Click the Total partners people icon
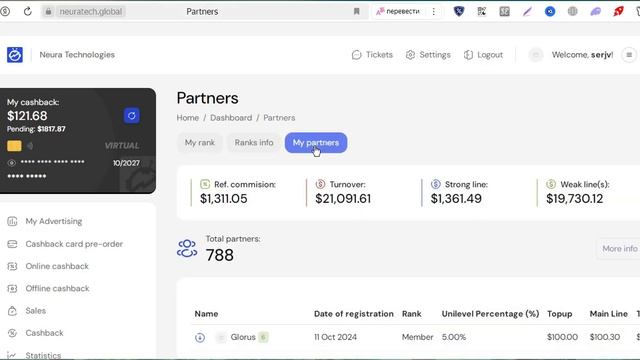 pyautogui.click(x=187, y=249)
